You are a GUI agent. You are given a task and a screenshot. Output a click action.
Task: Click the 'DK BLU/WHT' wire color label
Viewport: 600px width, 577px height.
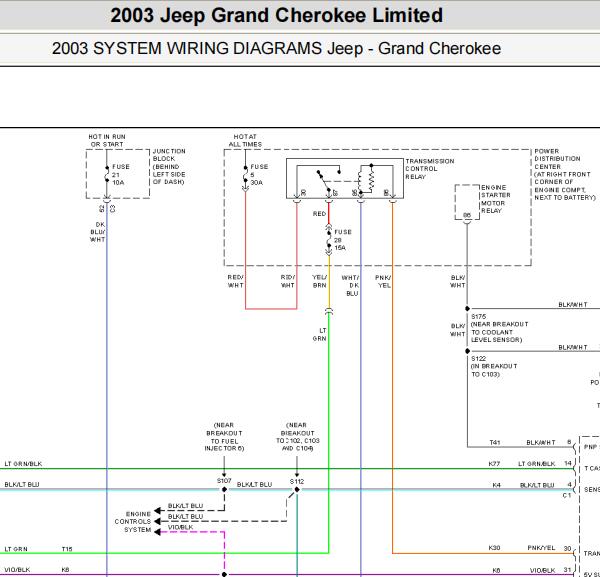click(98, 232)
